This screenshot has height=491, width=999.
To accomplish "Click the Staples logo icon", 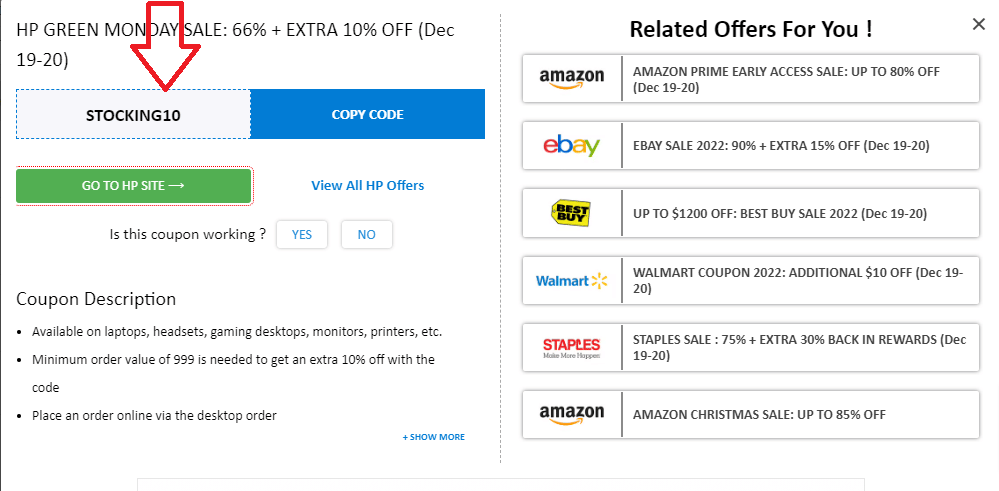I will [571, 348].
